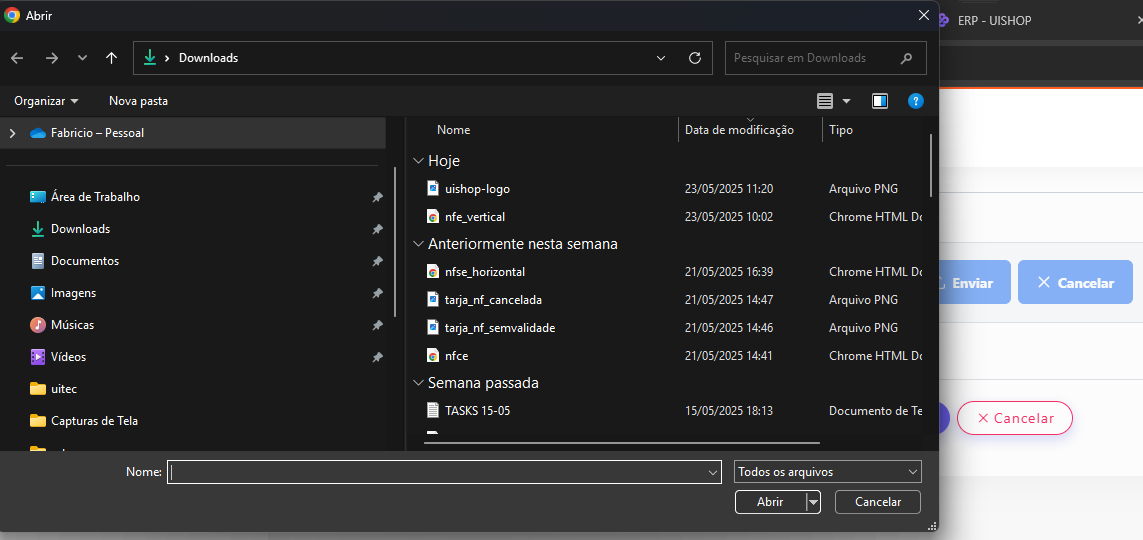Open the Organizar menu
This screenshot has height=540, width=1143.
46,101
